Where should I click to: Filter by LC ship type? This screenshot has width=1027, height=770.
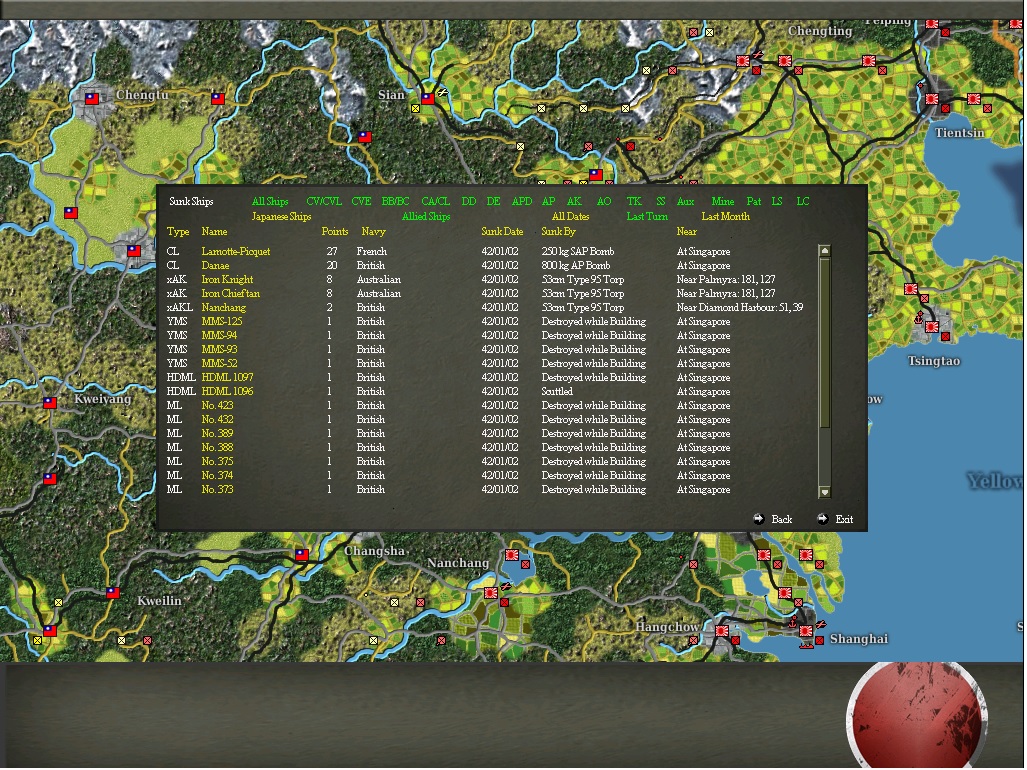coord(803,202)
